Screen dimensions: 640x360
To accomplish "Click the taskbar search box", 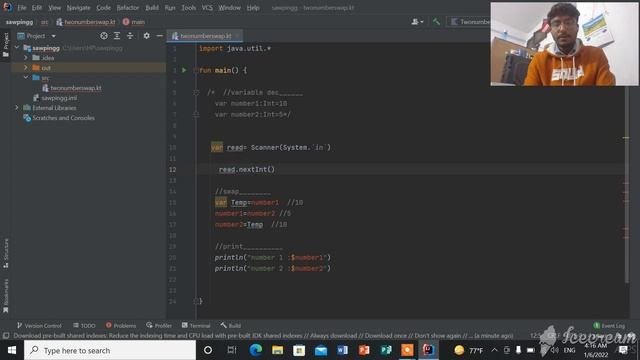I will pyautogui.click(x=110, y=350).
